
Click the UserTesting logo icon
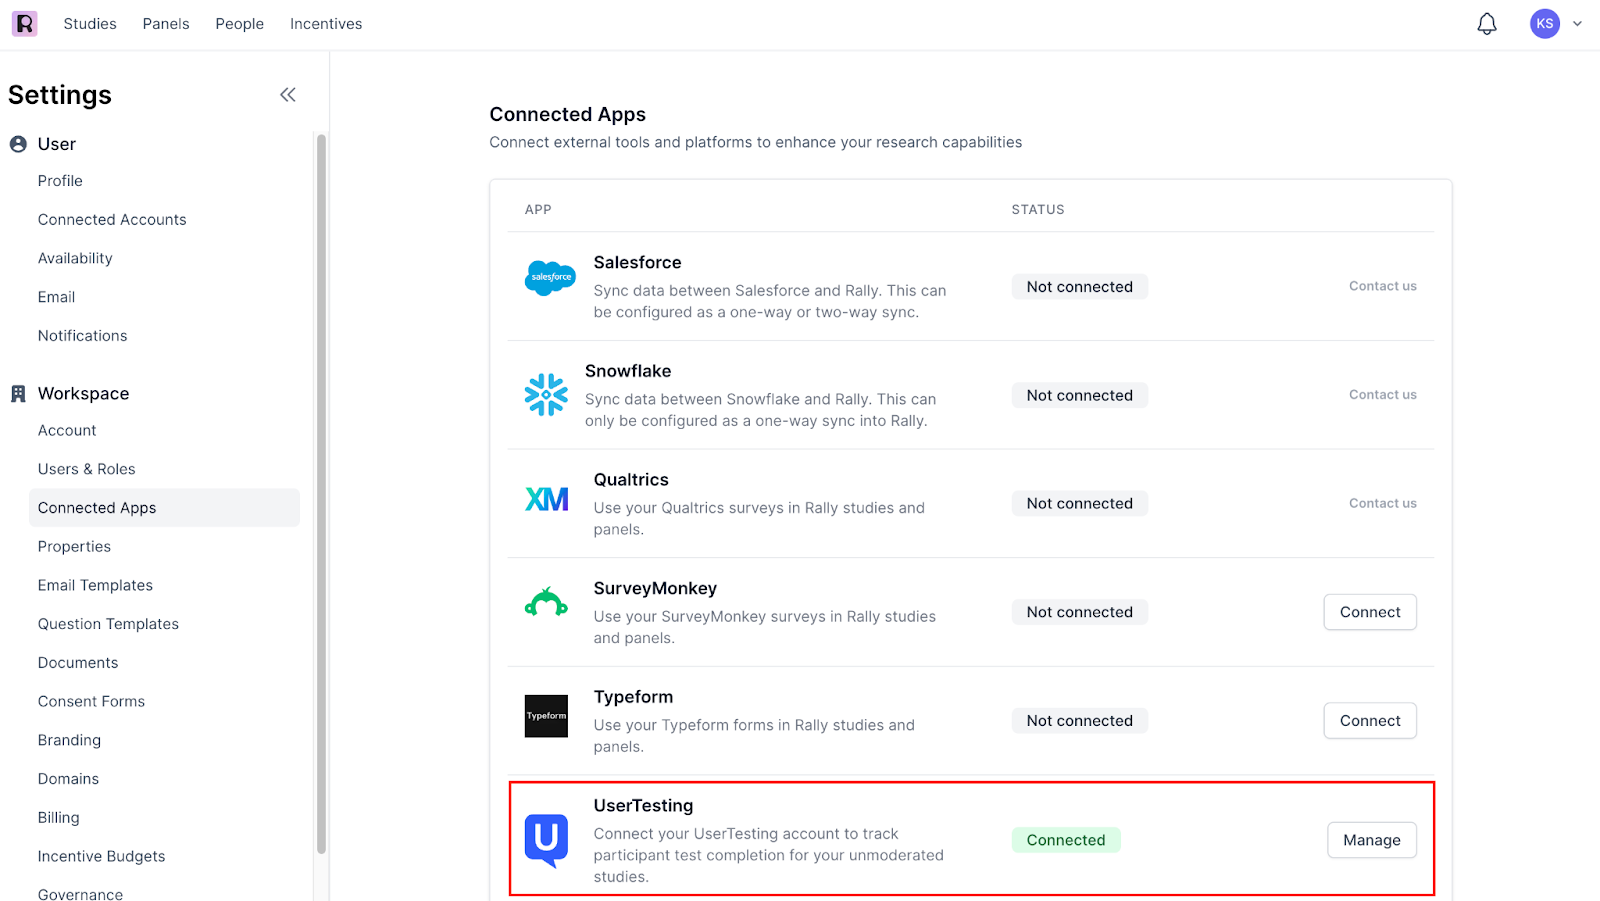546,840
